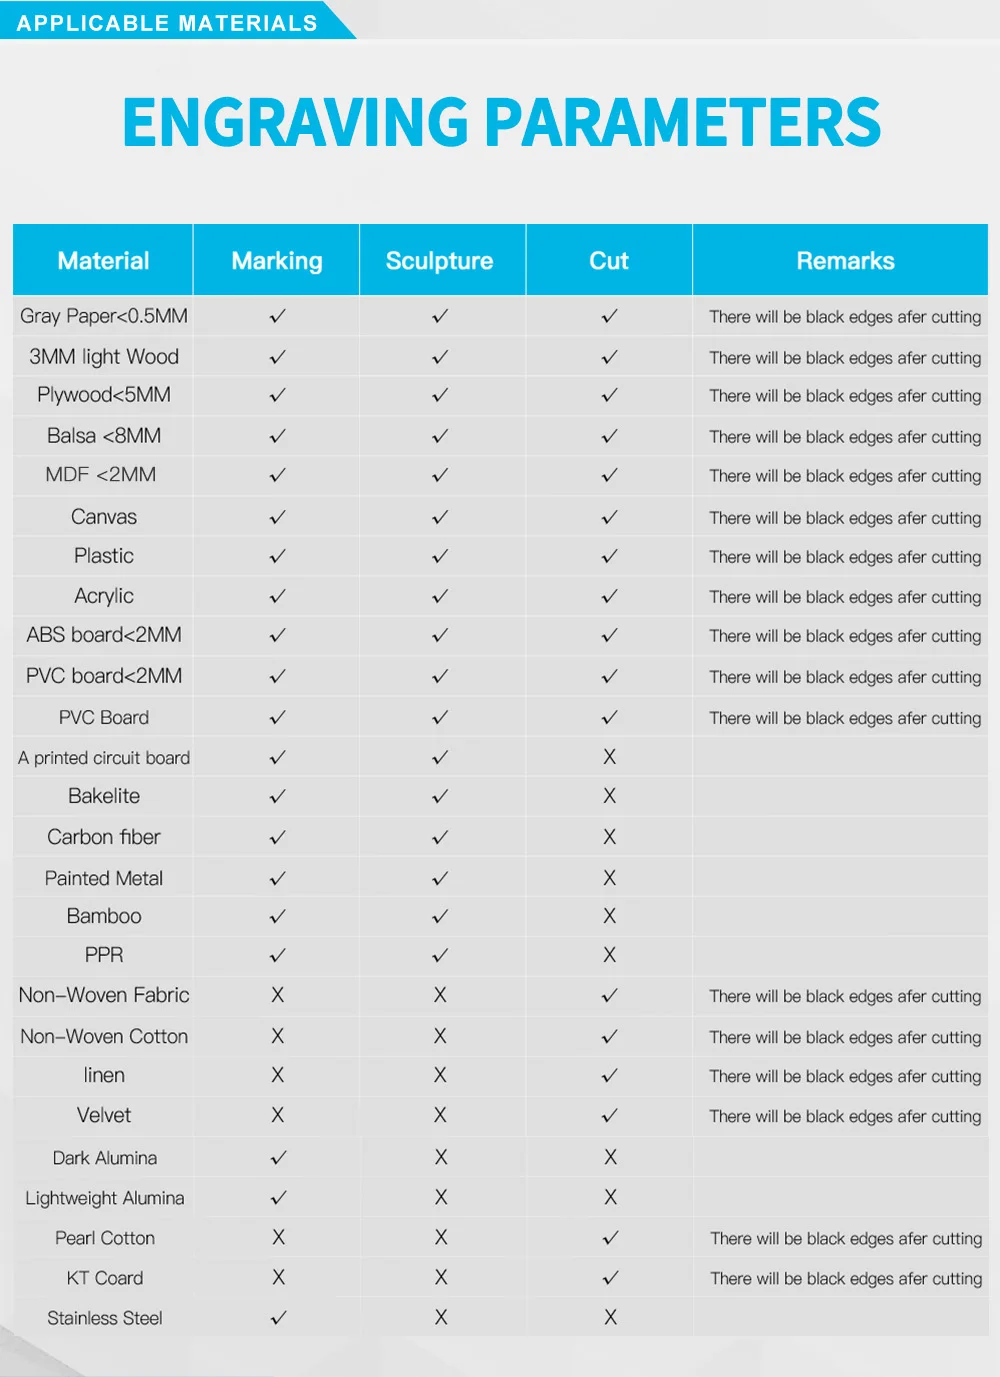The height and width of the screenshot is (1377, 1000).
Task: Click the Sculpture checkmark for Acrylic row
Action: tap(440, 596)
